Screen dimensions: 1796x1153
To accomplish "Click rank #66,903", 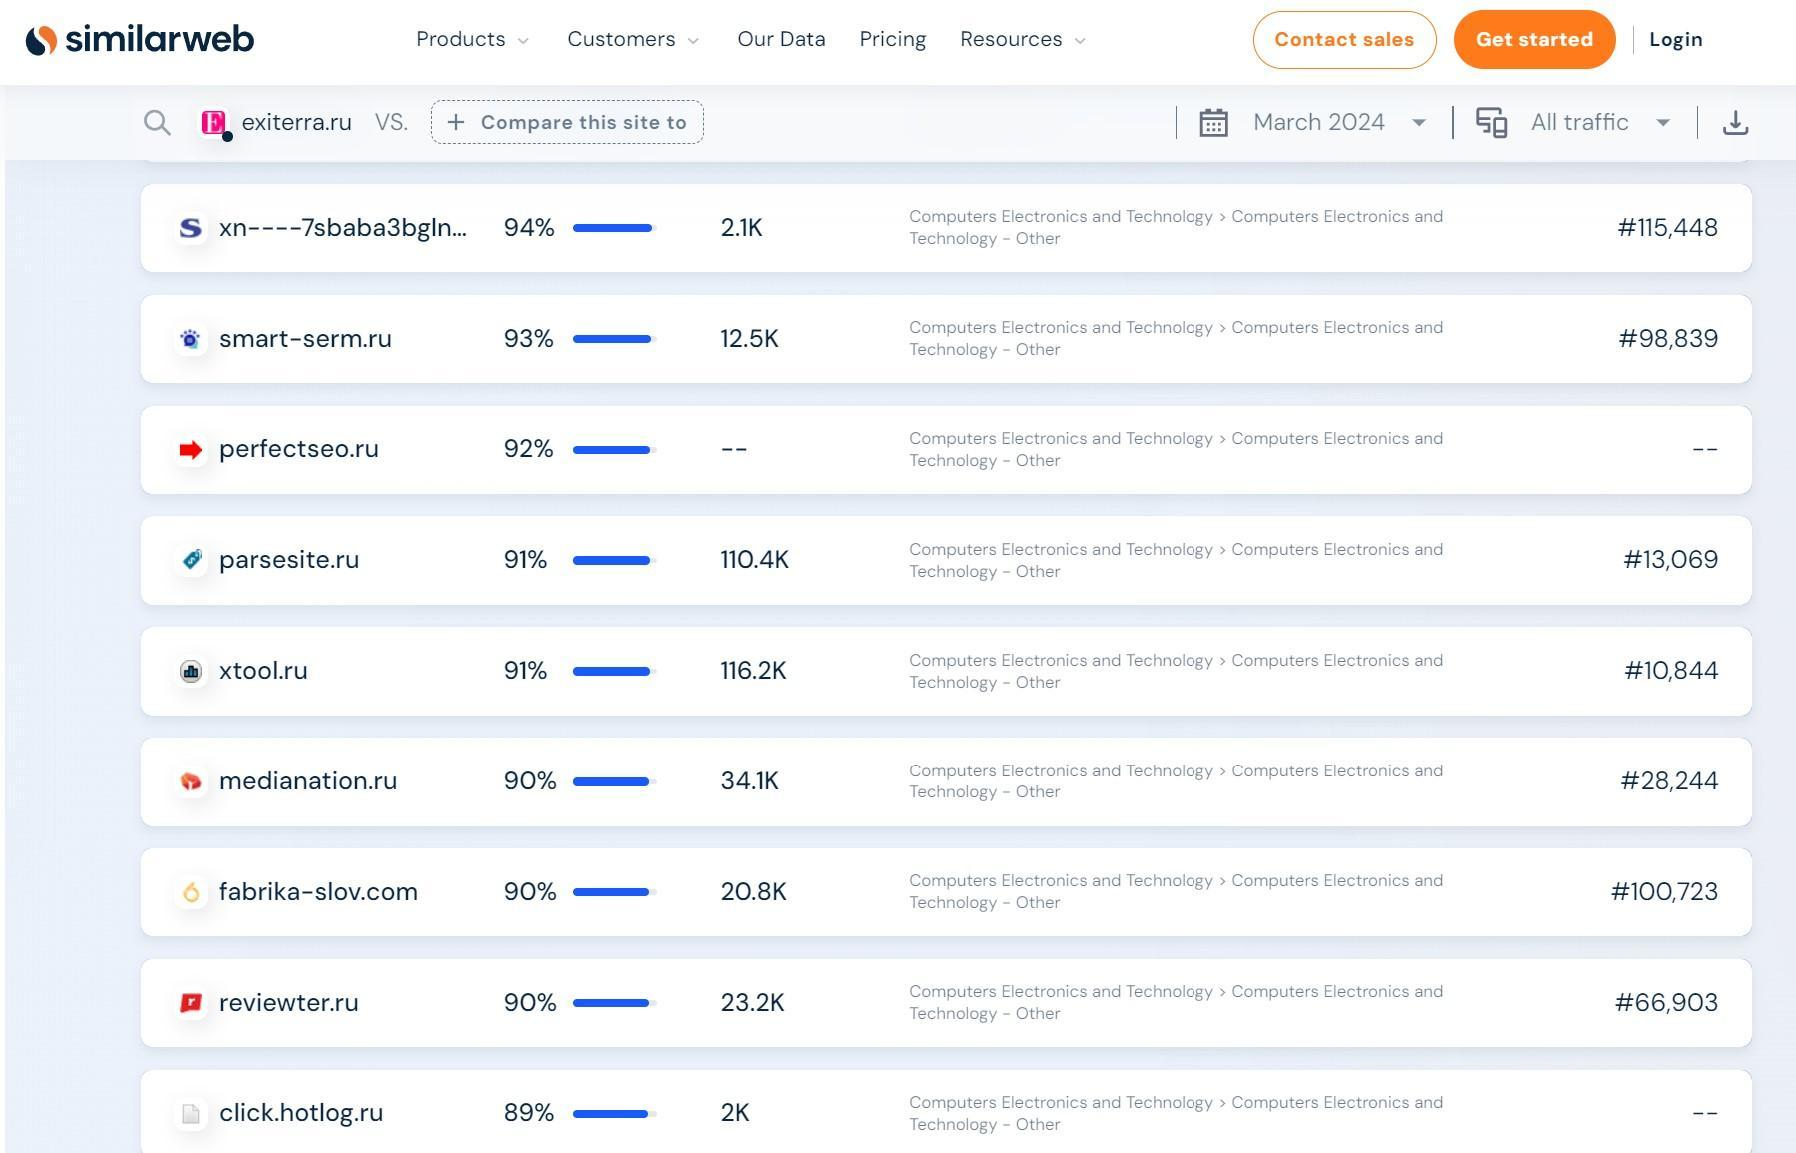I will (x=1667, y=1003).
